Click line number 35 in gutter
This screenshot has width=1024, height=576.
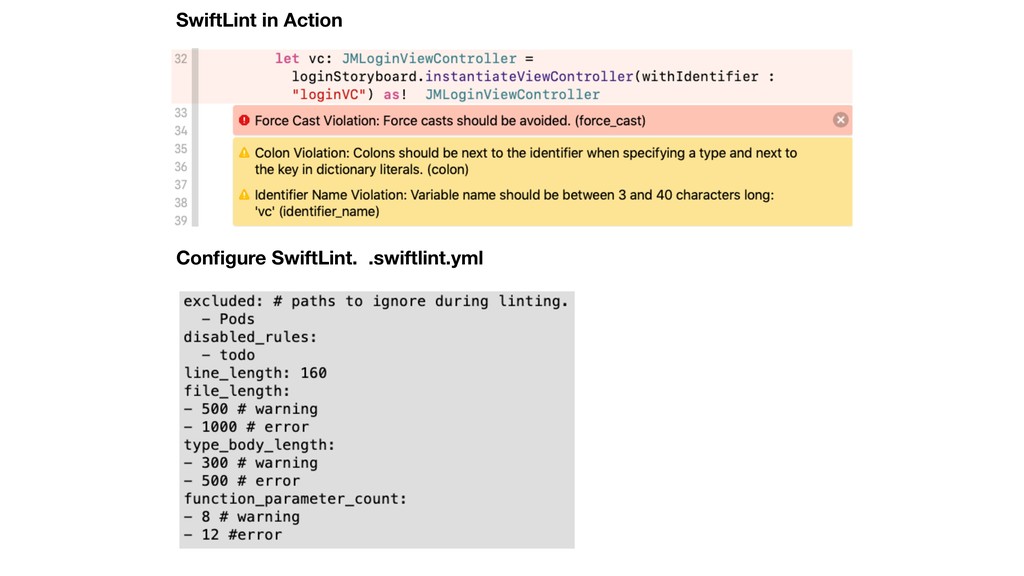181,149
